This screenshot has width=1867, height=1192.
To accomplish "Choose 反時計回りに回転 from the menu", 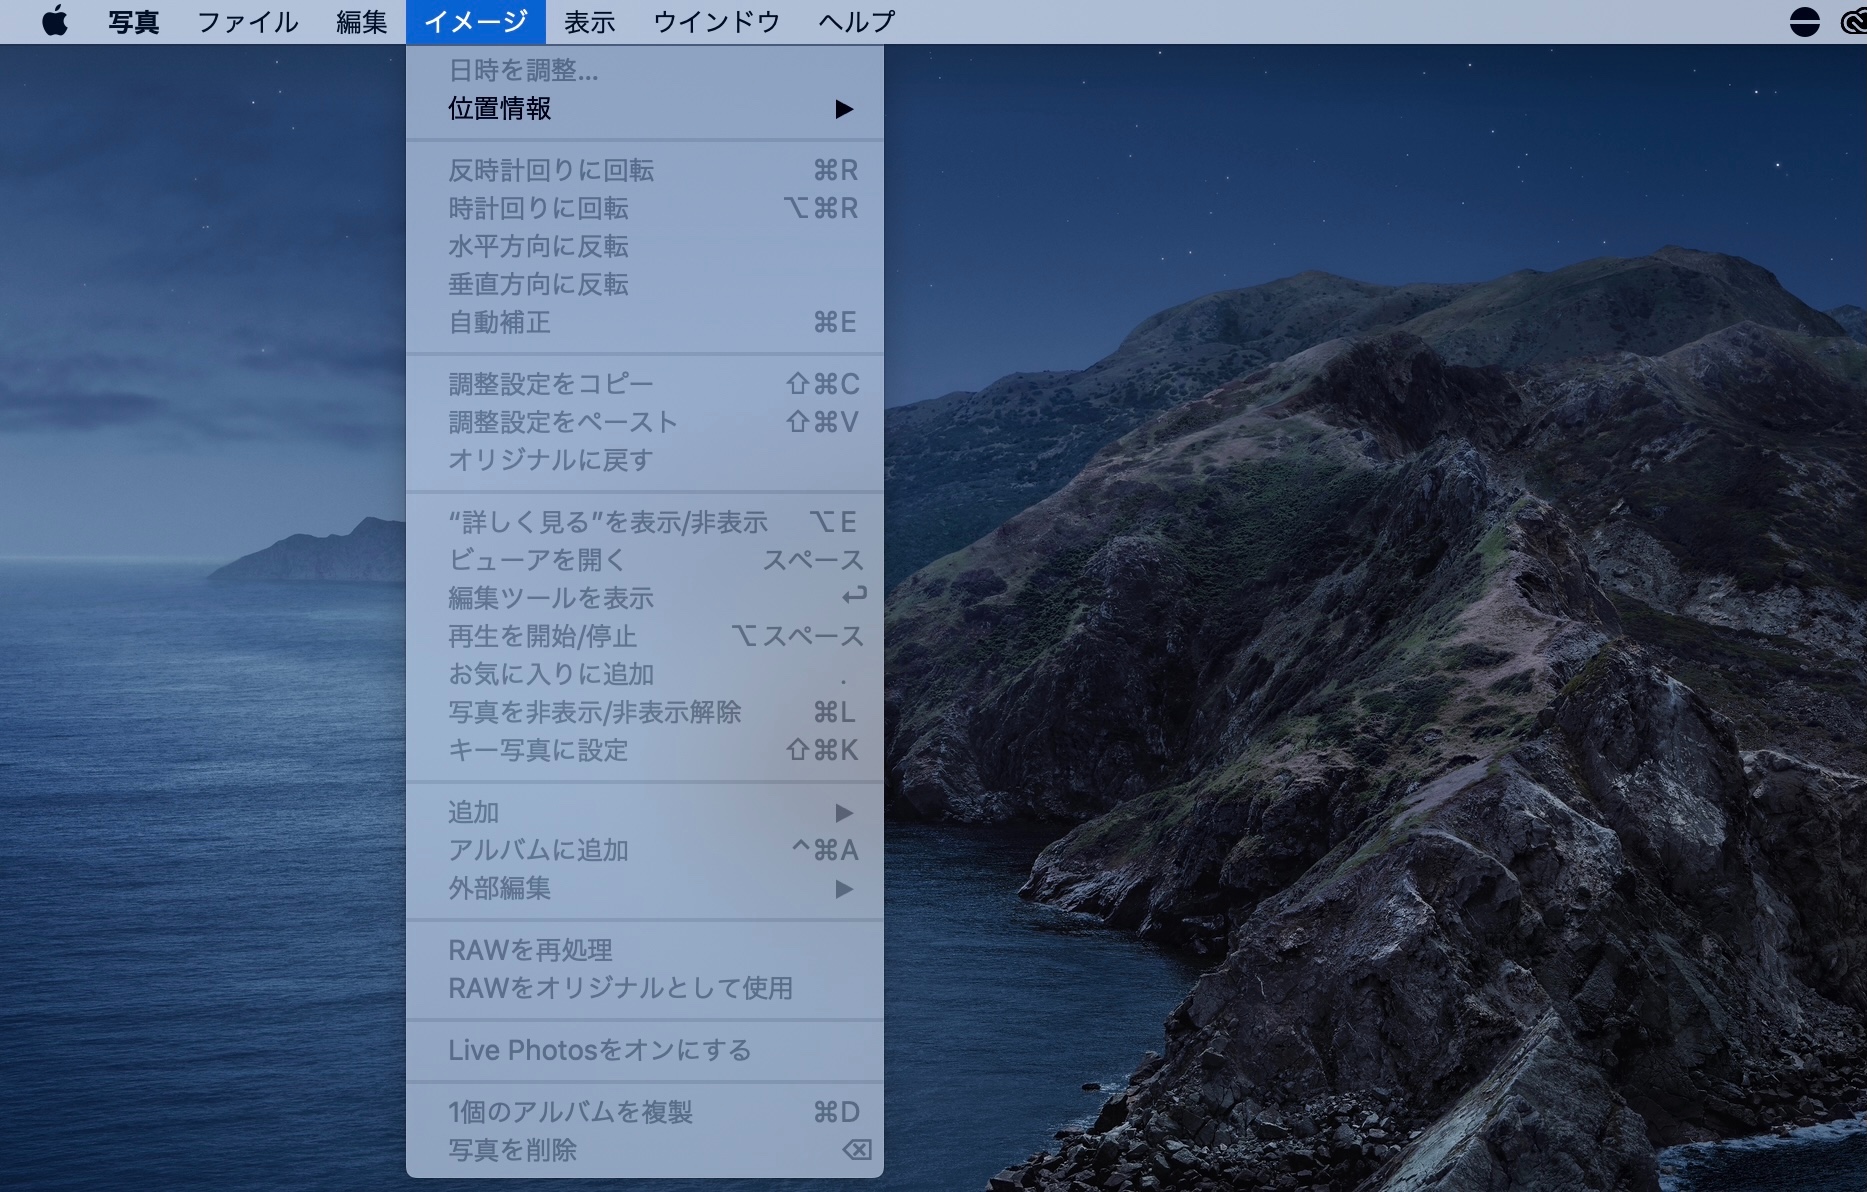I will (x=551, y=171).
